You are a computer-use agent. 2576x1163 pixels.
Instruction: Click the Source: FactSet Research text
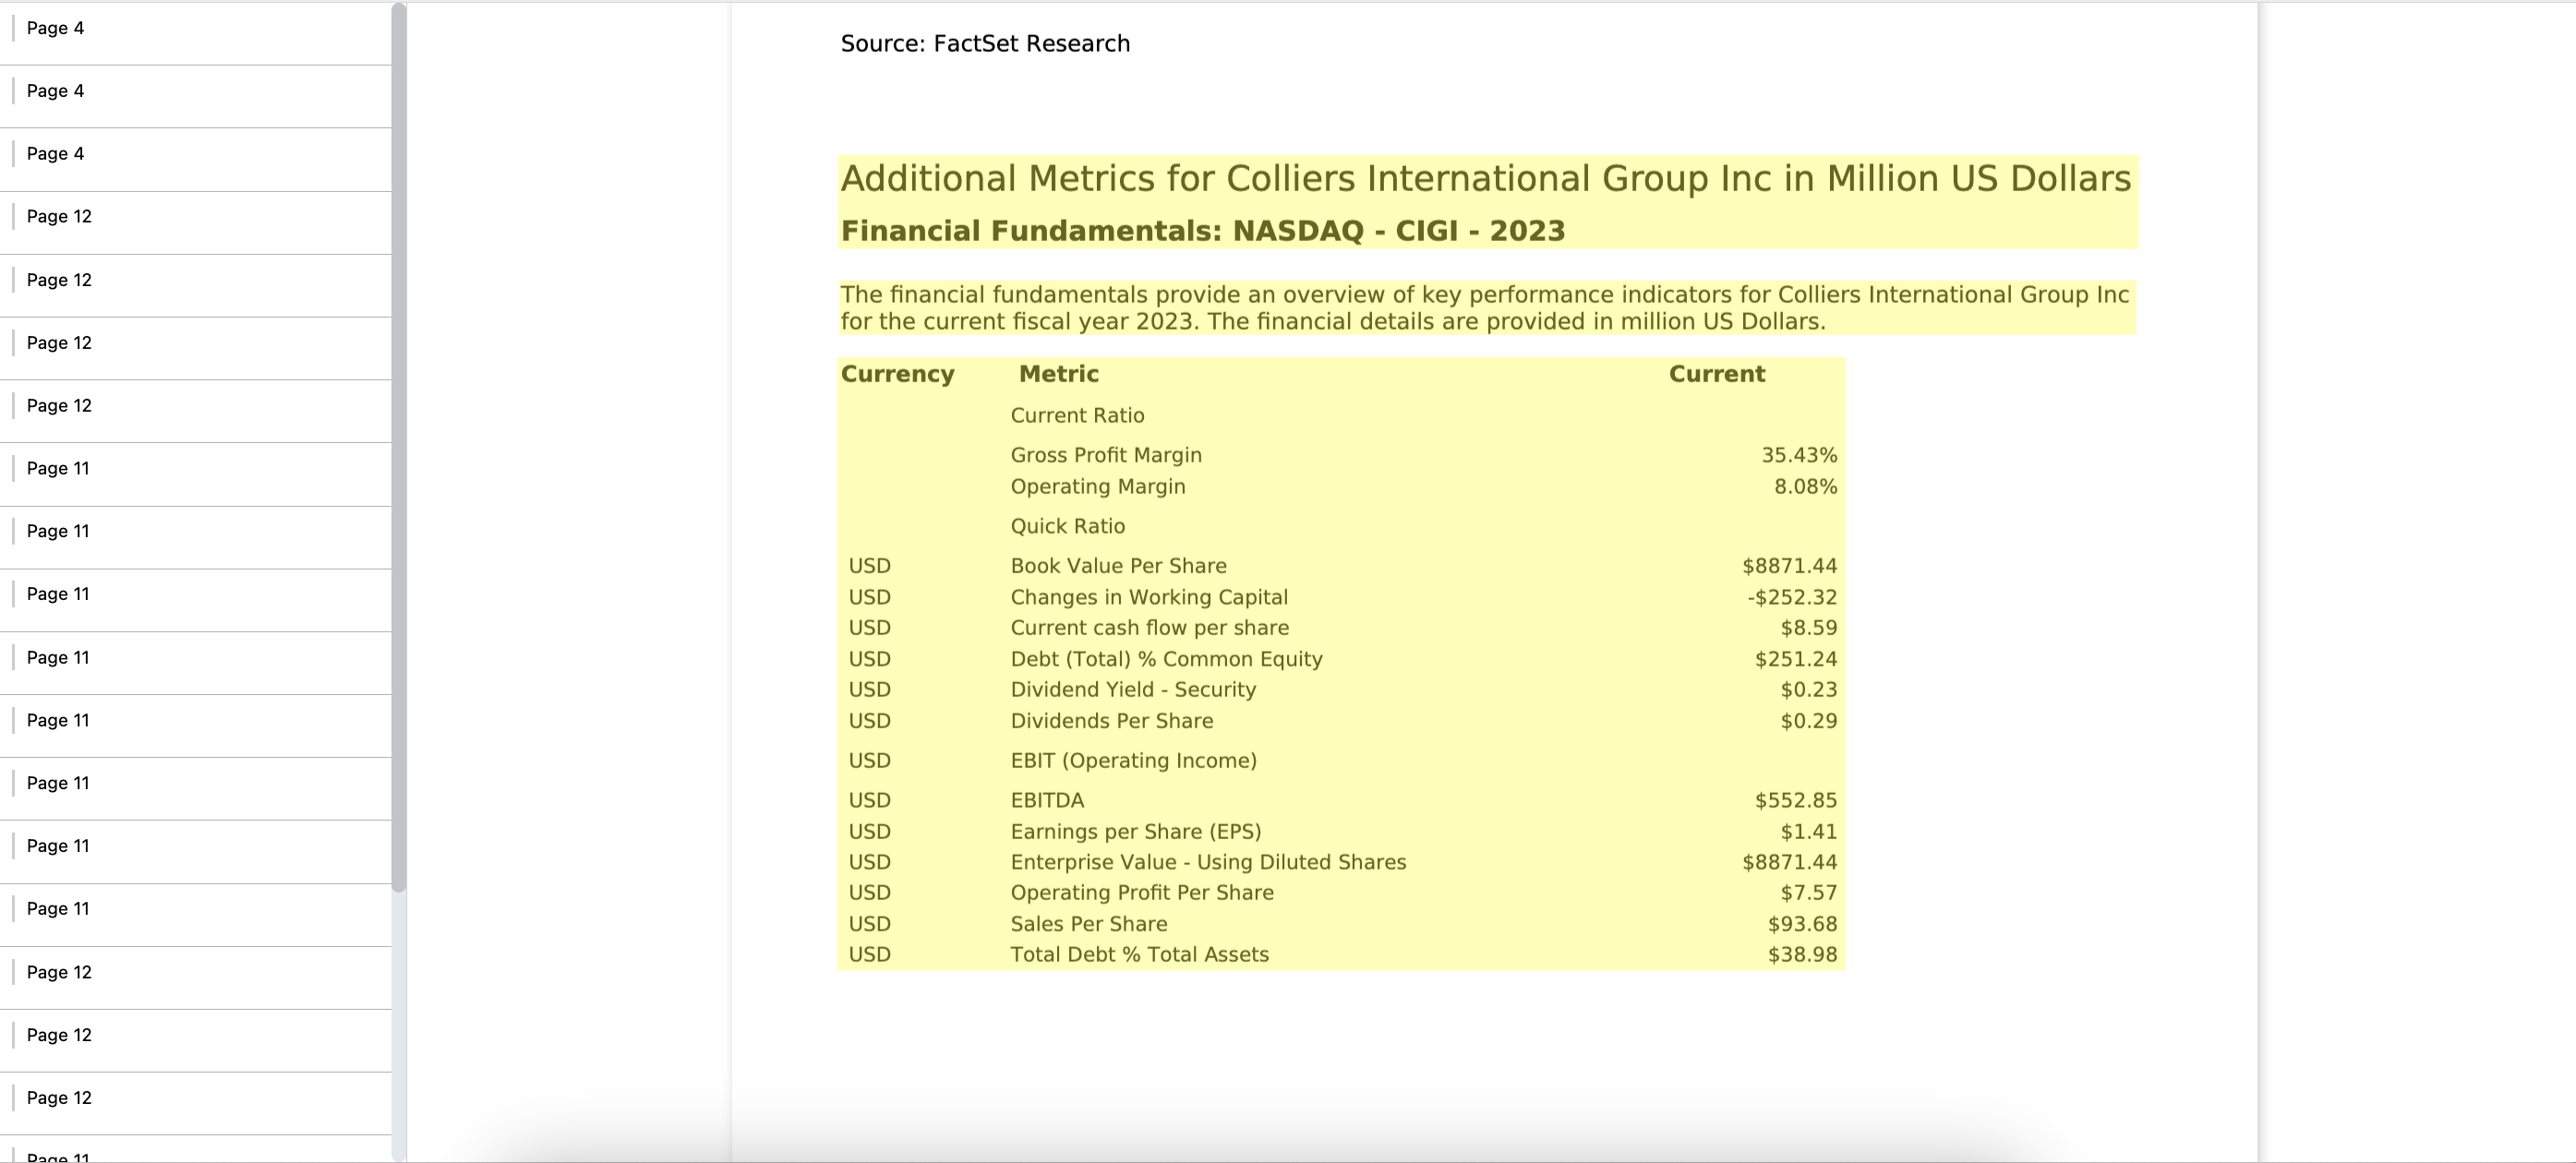click(x=985, y=44)
